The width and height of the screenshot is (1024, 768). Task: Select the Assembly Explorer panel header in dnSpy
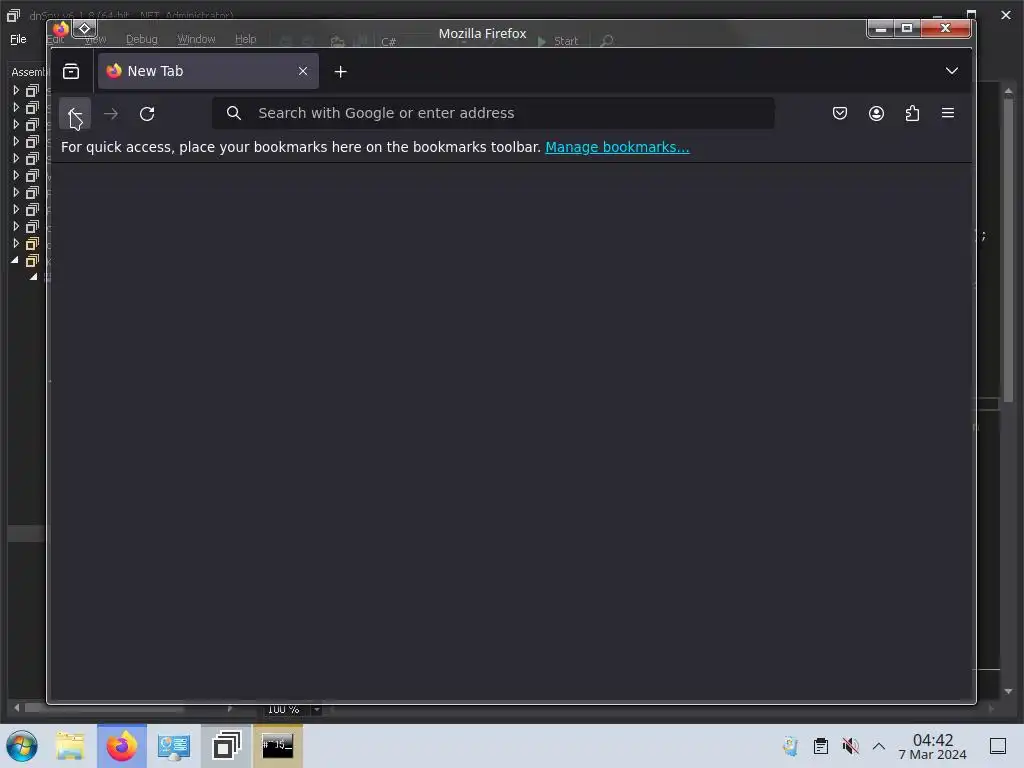pyautogui.click(x=29, y=72)
